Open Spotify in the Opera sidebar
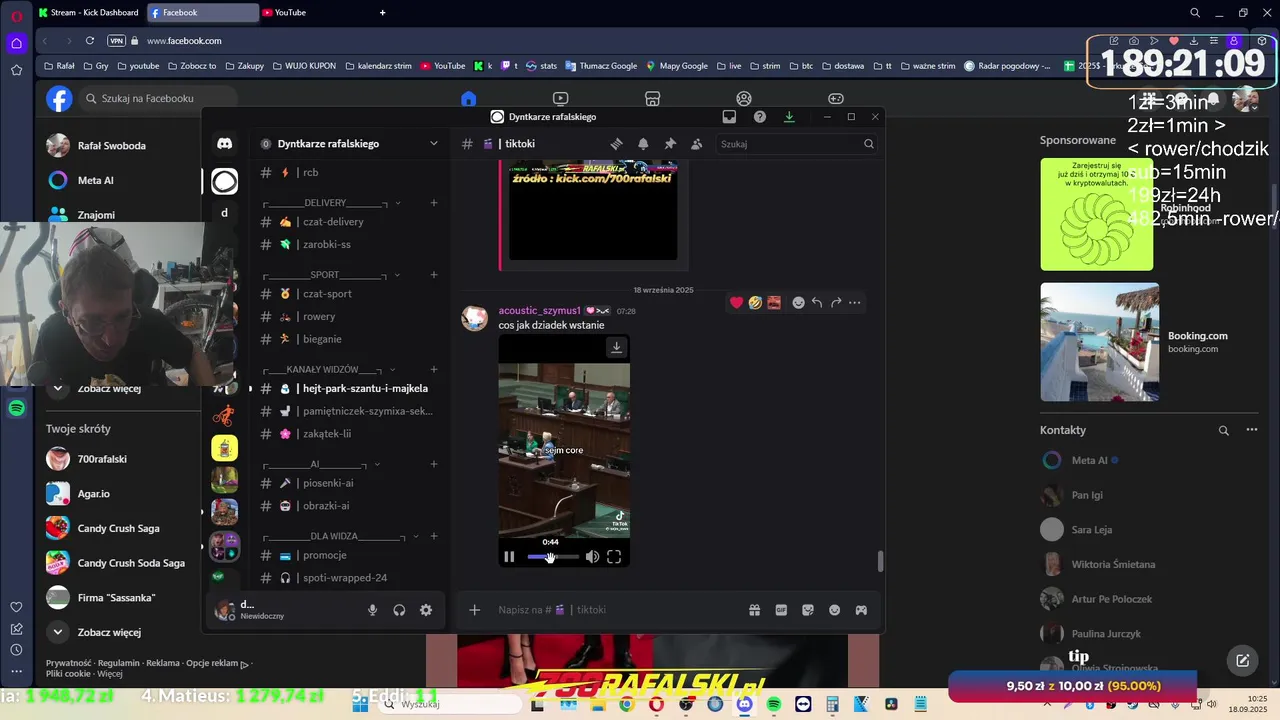 [17, 408]
